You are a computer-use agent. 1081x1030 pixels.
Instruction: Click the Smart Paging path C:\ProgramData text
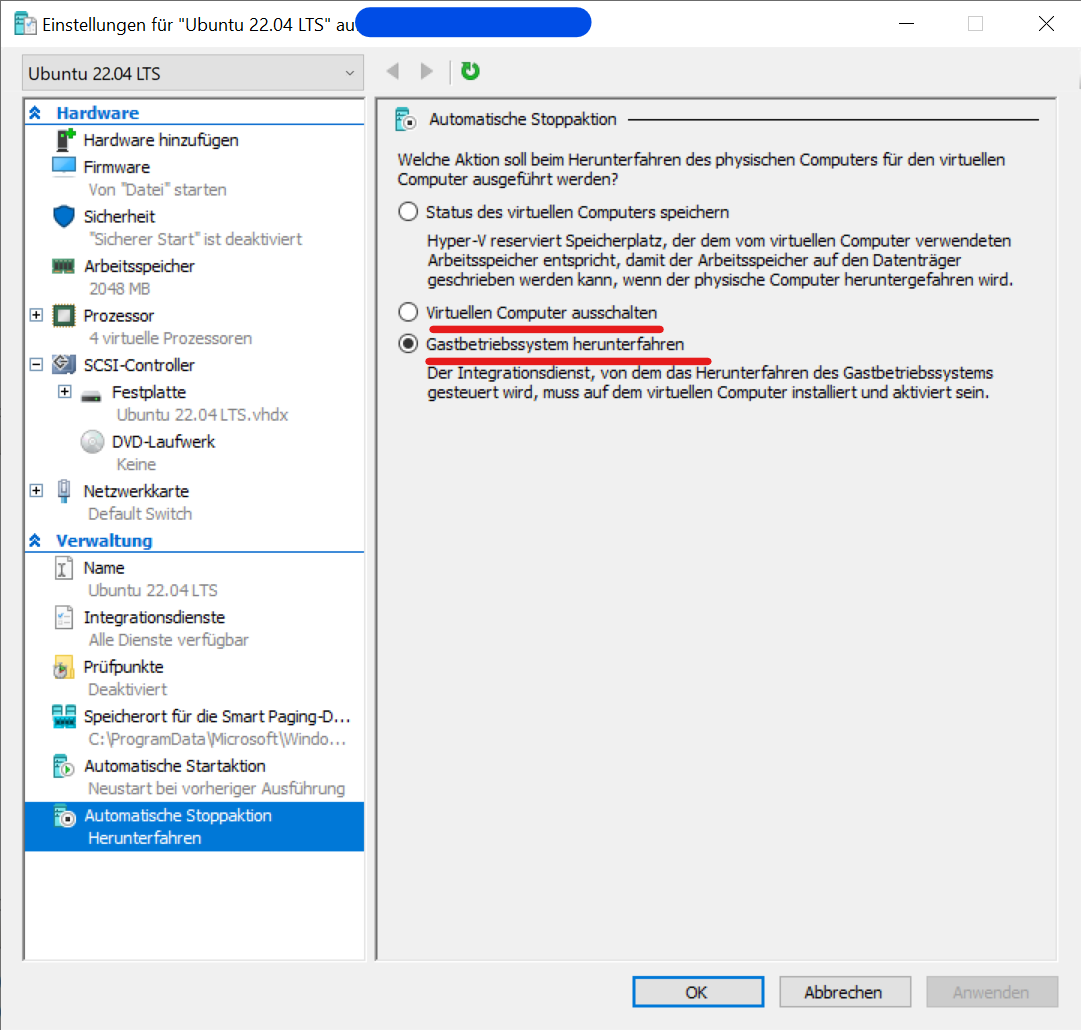217,739
